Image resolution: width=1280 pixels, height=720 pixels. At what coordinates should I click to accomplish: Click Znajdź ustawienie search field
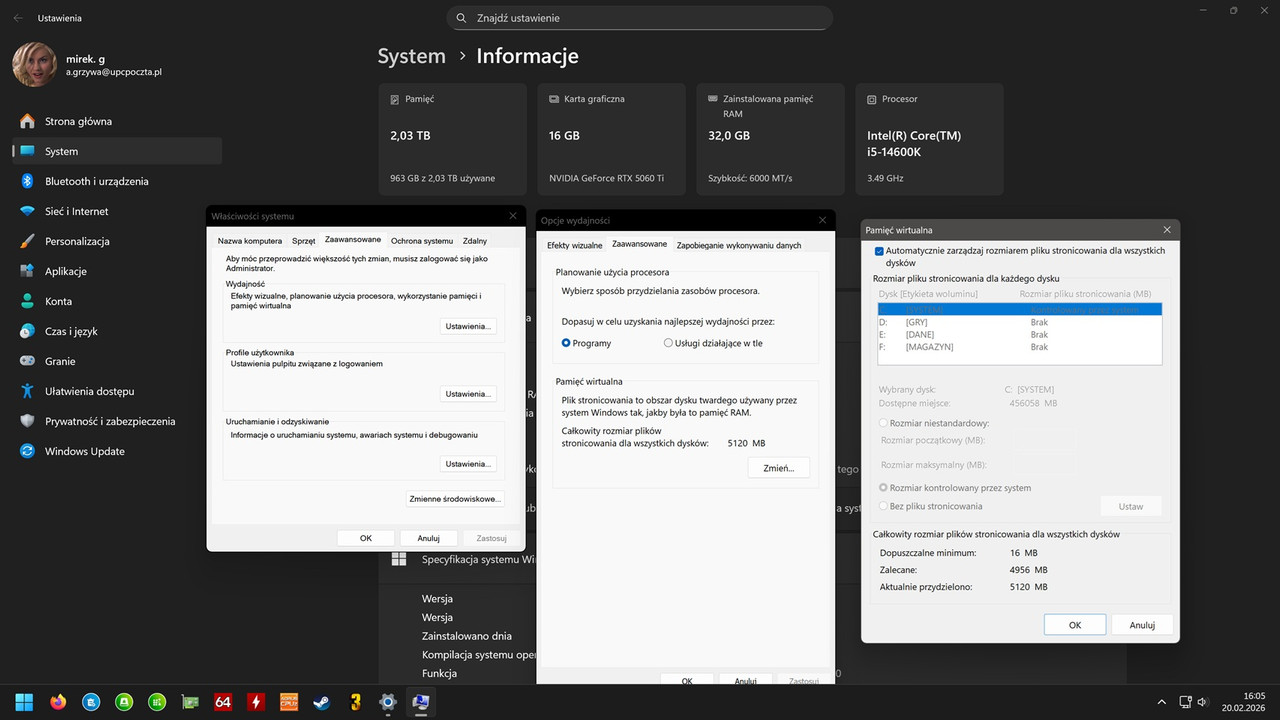640,18
